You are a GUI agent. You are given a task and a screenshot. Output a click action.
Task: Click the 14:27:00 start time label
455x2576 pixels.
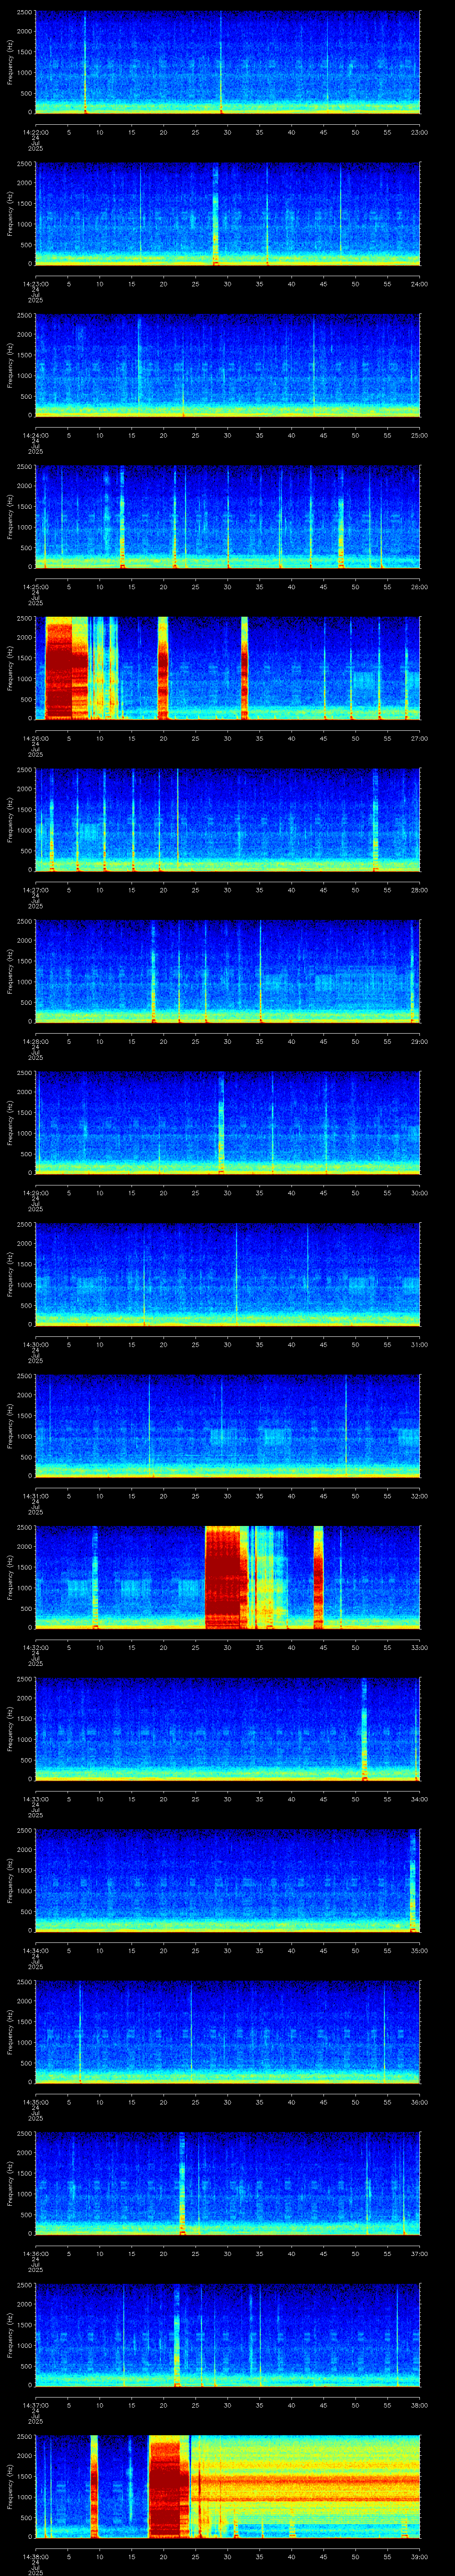tap(35, 890)
